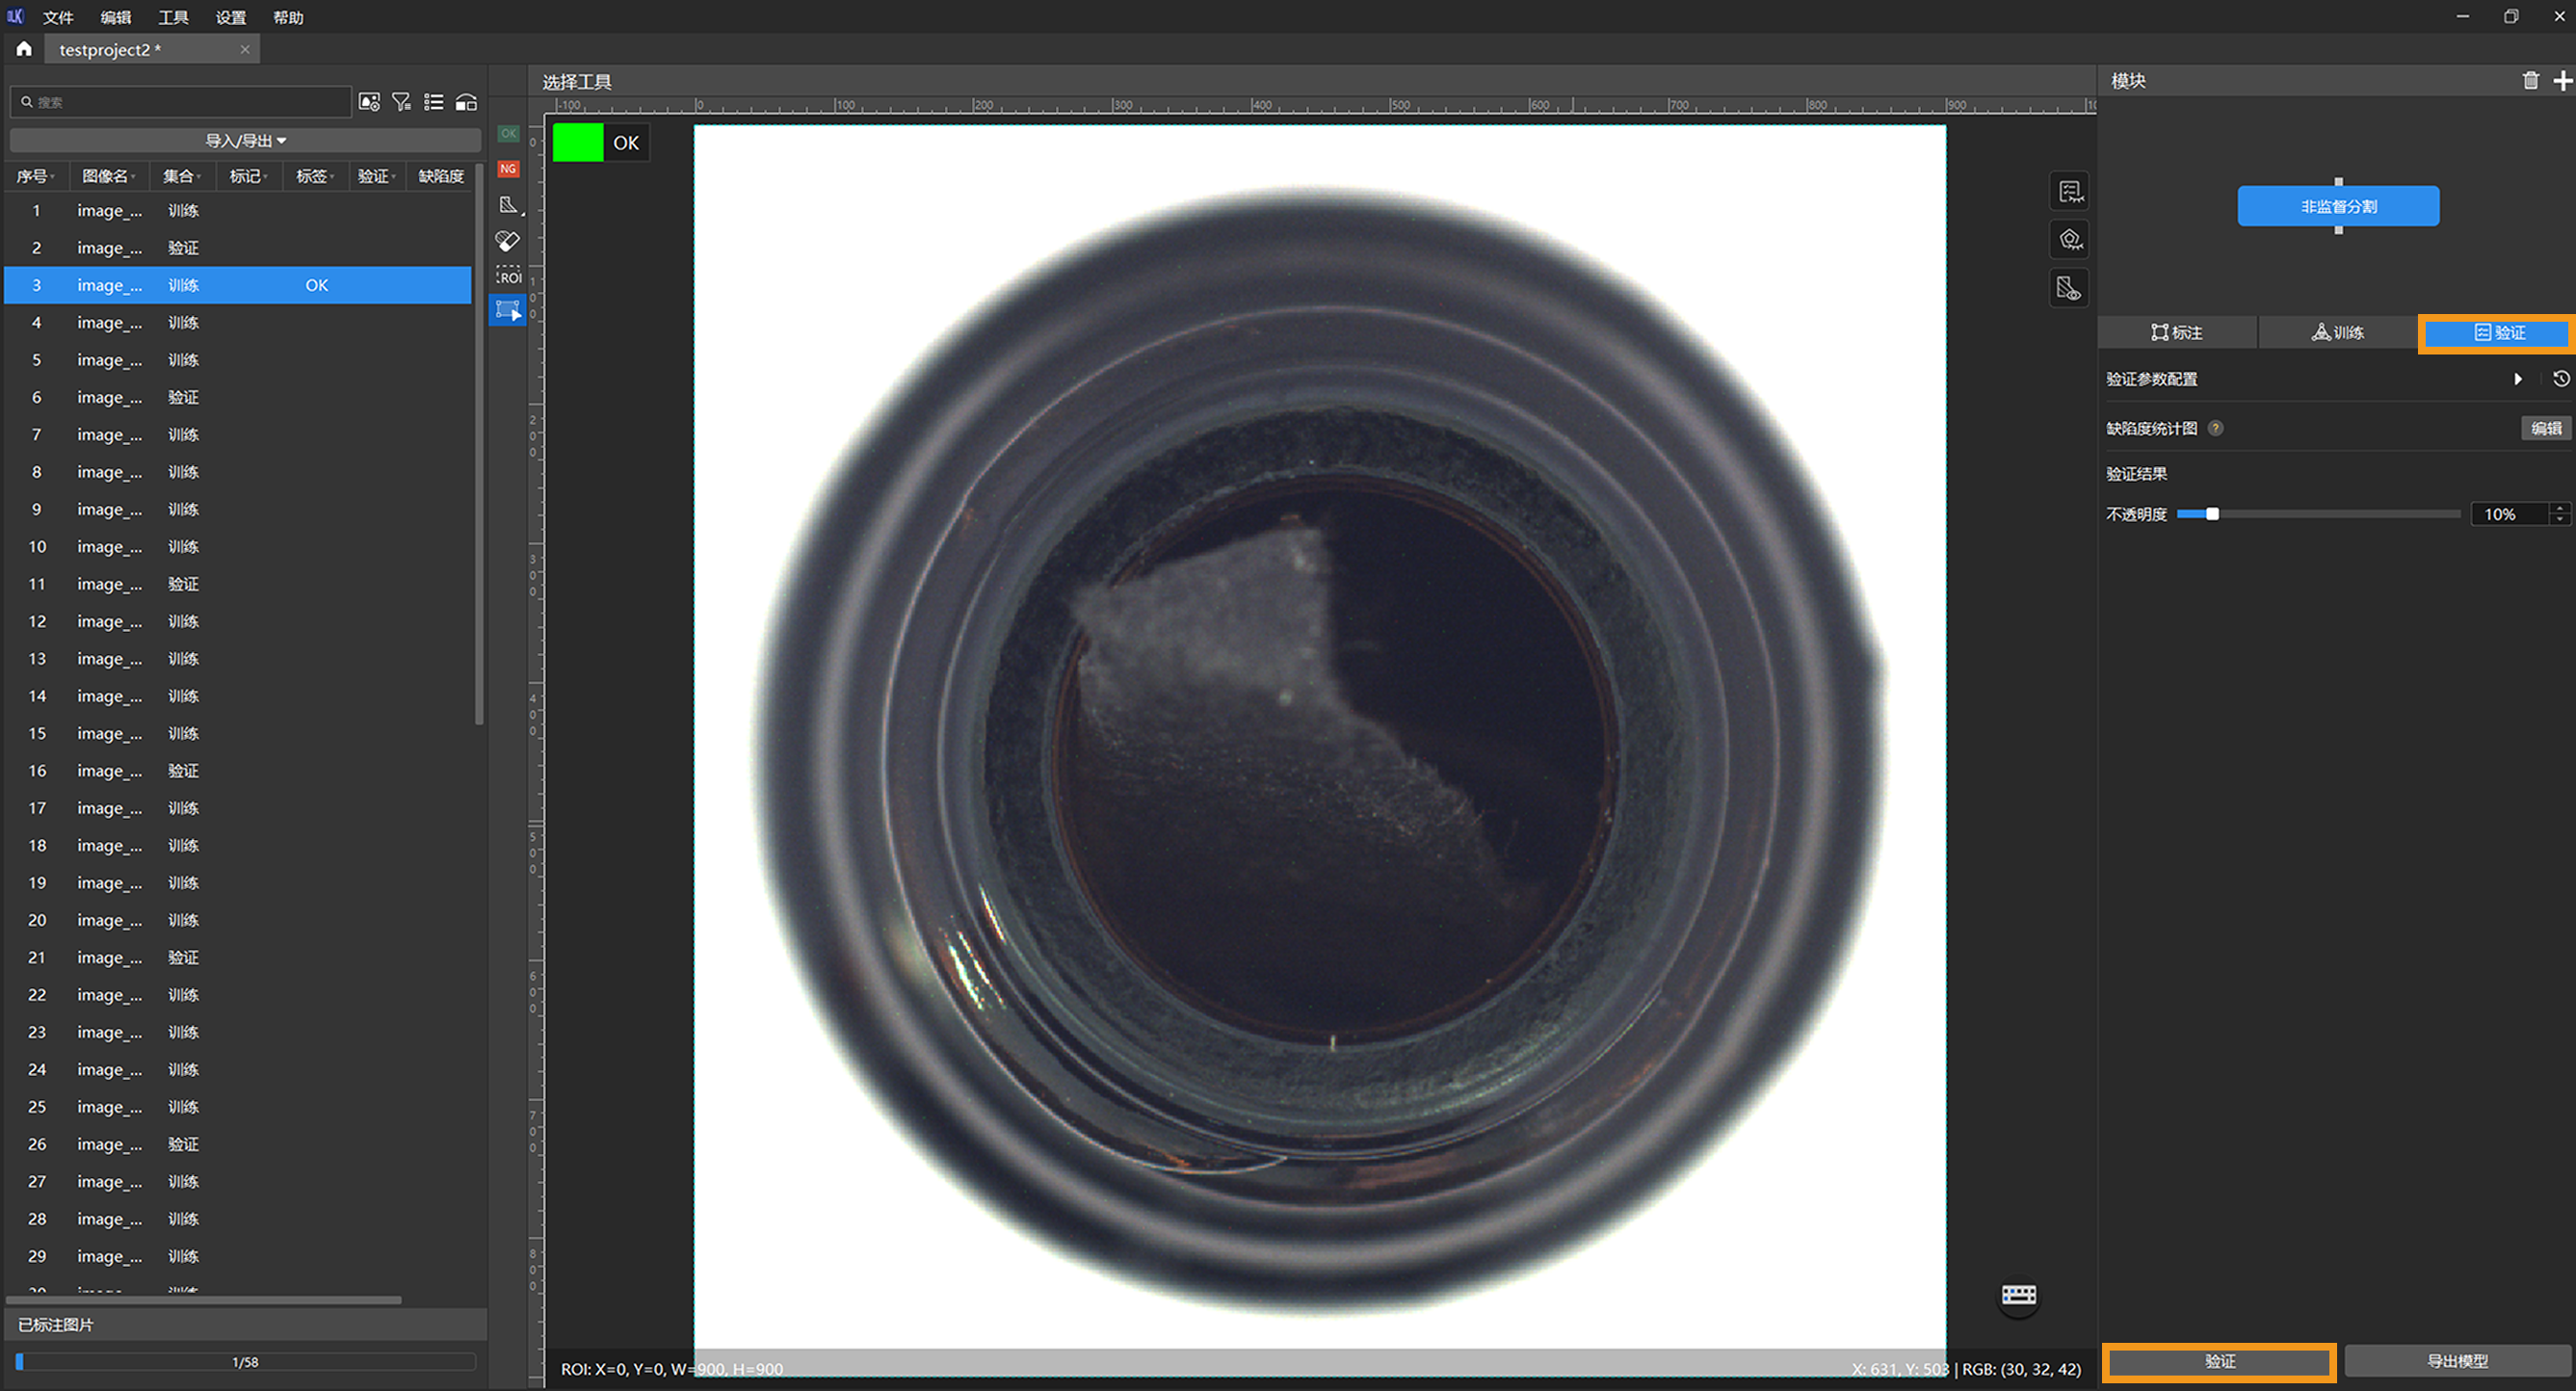Screen dimensions: 2576x1391
Task: Select image row 2 marked 验证
Action: [238, 248]
